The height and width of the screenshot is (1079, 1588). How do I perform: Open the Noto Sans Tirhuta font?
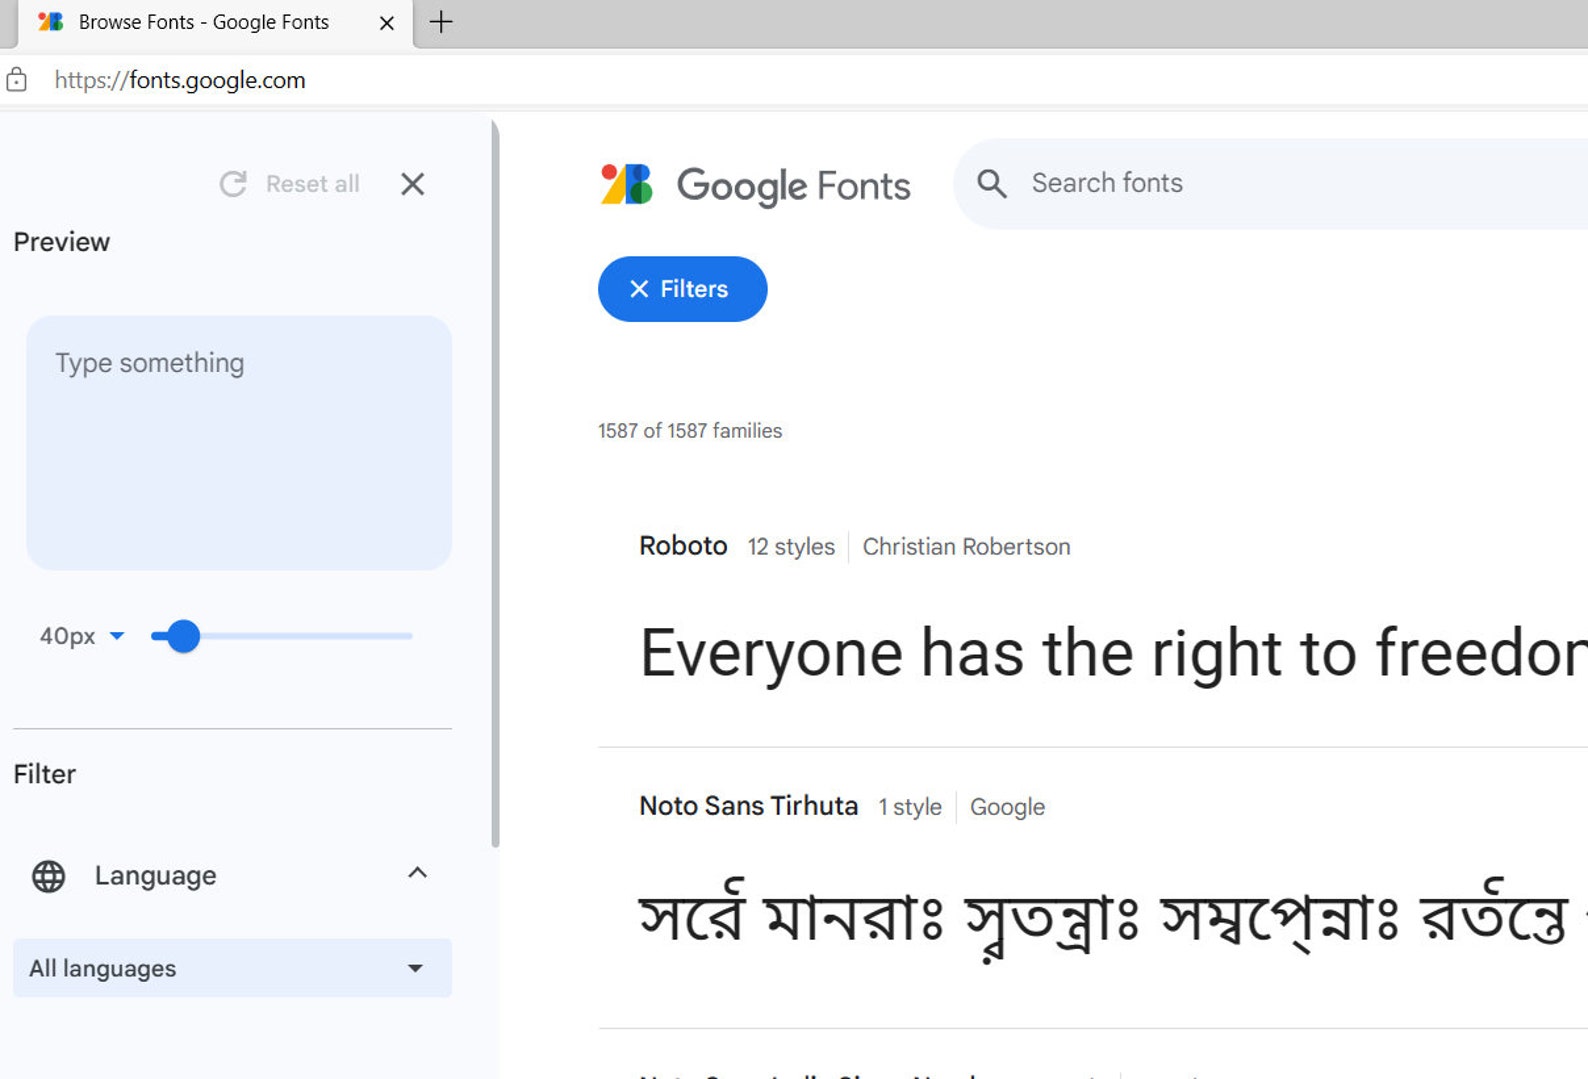[748, 806]
